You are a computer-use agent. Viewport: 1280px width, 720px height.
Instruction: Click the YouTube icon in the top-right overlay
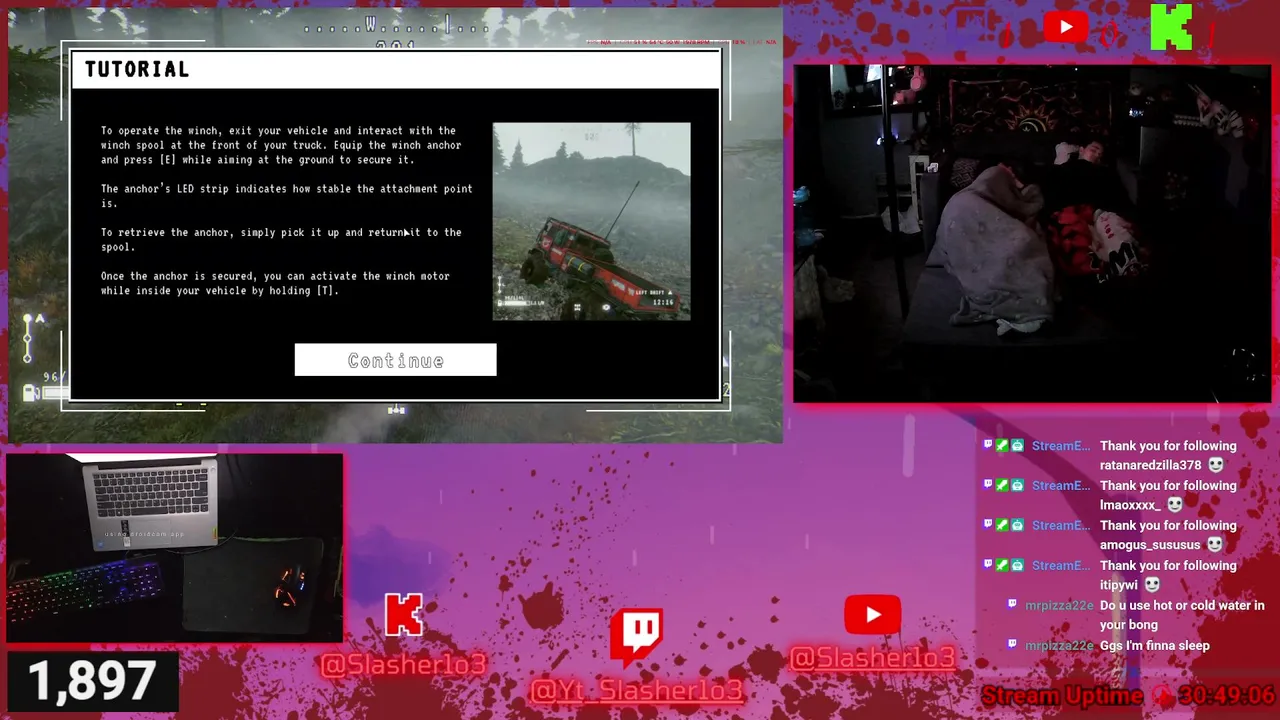[1066, 27]
